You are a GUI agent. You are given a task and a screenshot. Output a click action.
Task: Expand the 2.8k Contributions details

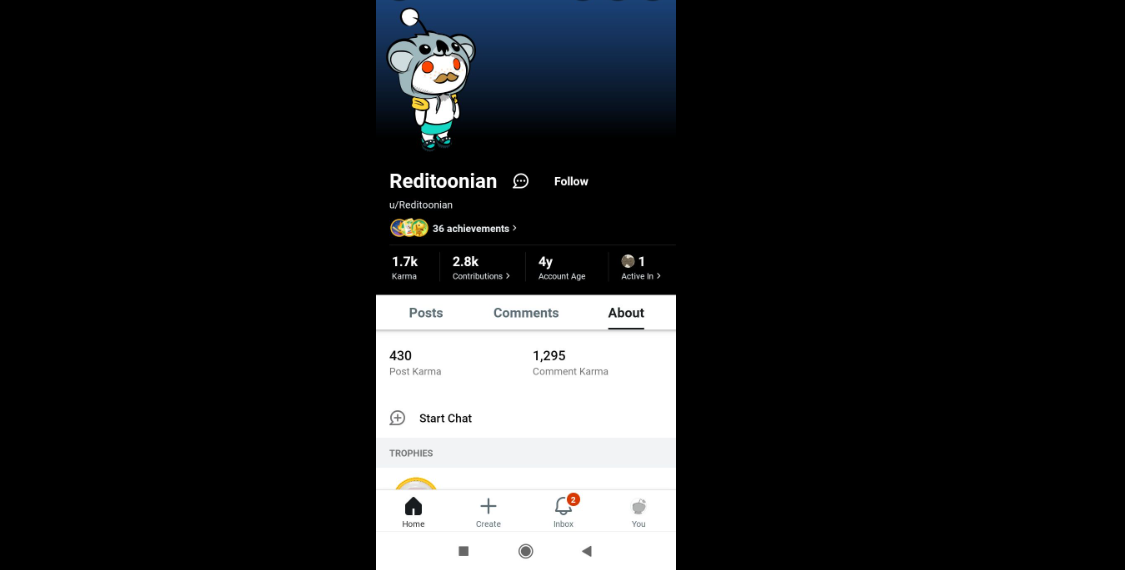(x=481, y=267)
